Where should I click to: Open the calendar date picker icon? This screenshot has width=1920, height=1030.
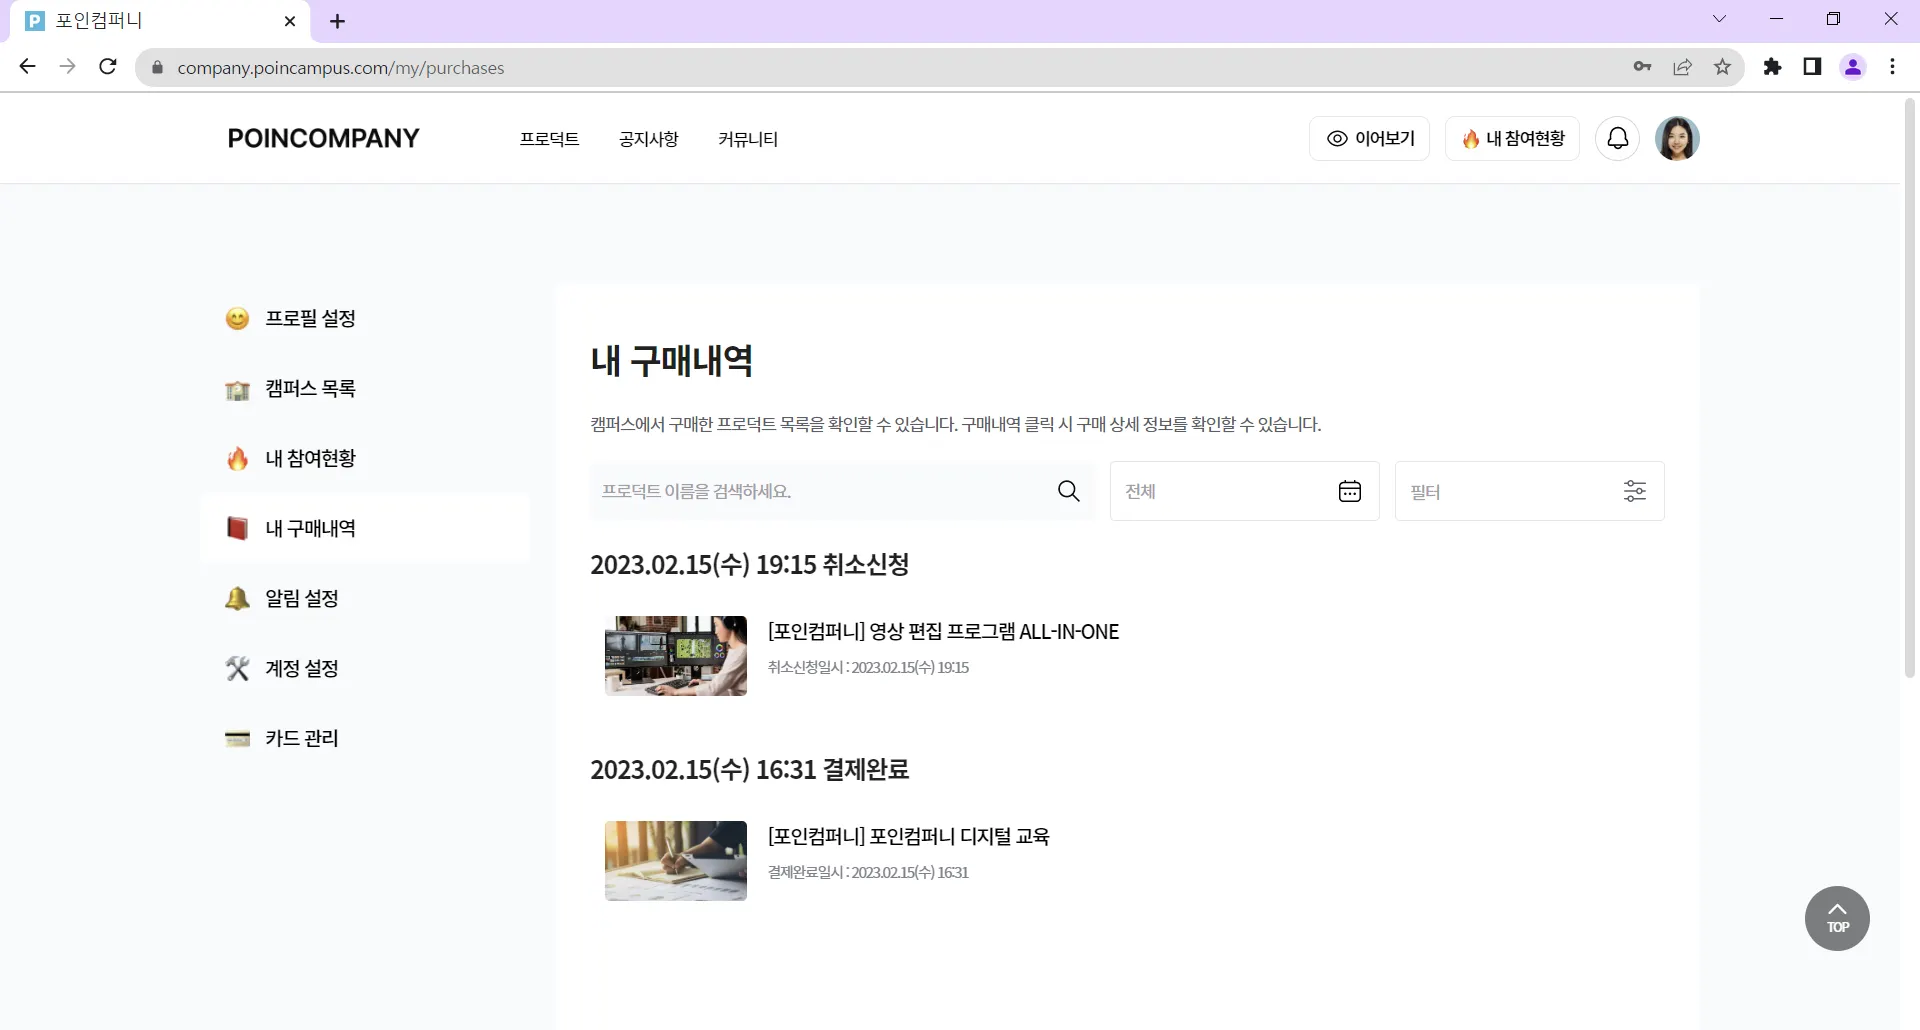point(1349,491)
